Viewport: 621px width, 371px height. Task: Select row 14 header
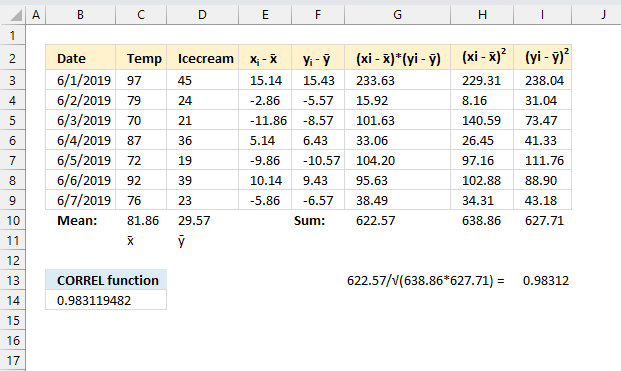point(13,300)
